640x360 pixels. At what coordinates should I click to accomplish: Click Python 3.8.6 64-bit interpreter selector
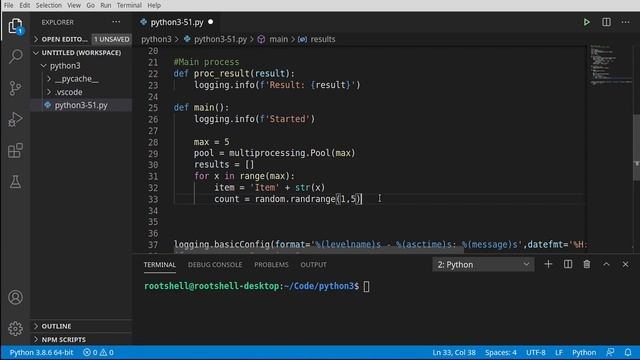click(41, 352)
